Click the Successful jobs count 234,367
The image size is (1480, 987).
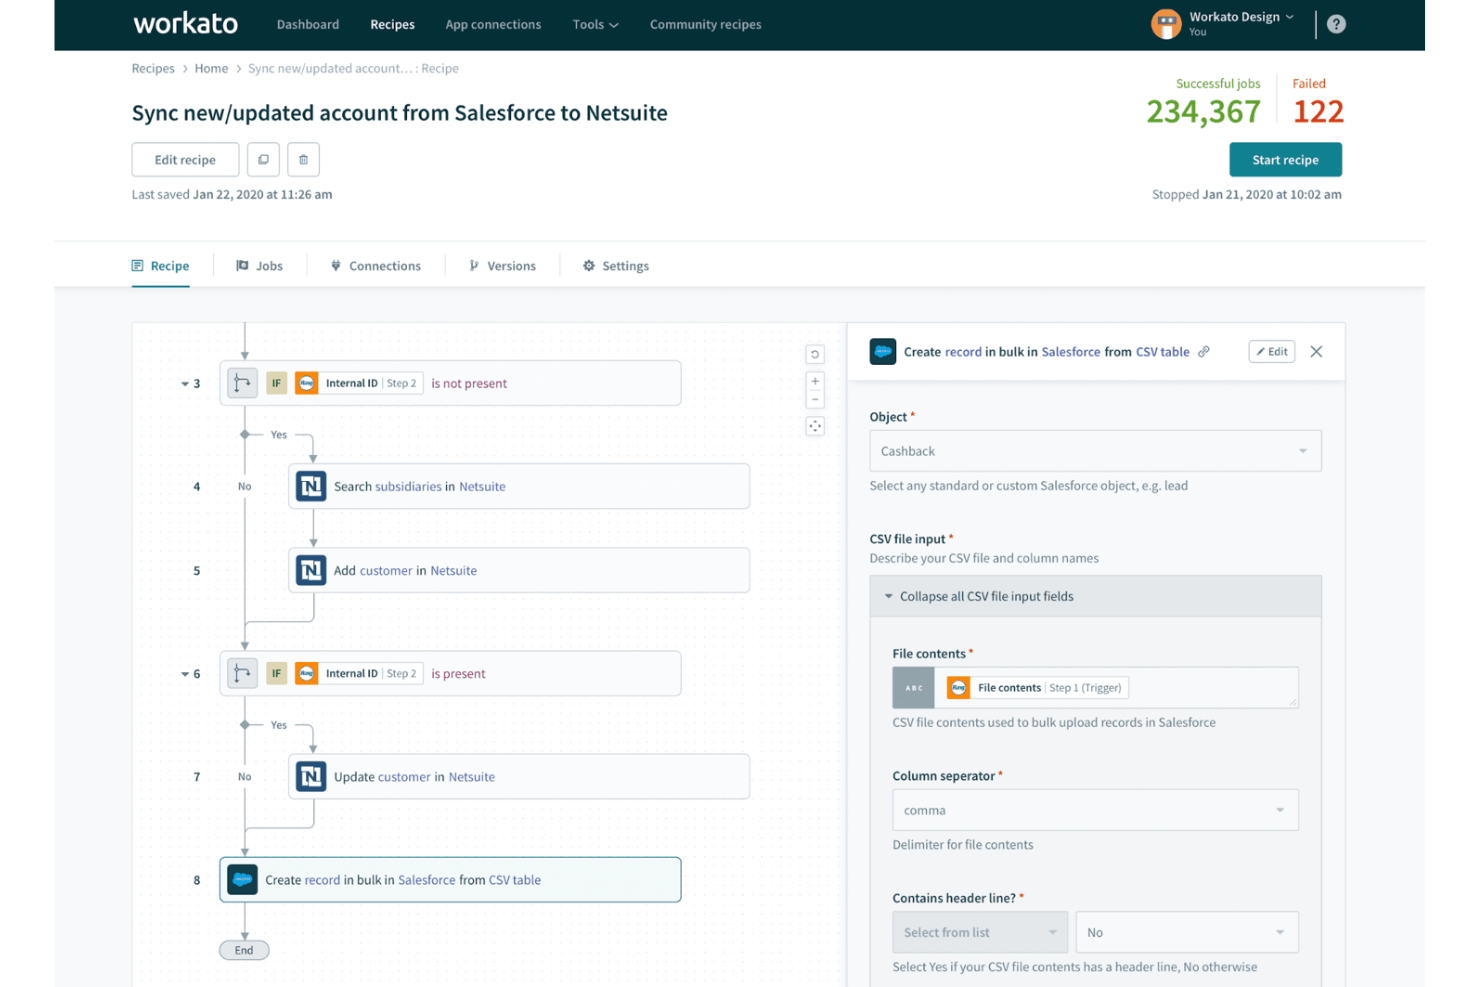[x=1203, y=111]
